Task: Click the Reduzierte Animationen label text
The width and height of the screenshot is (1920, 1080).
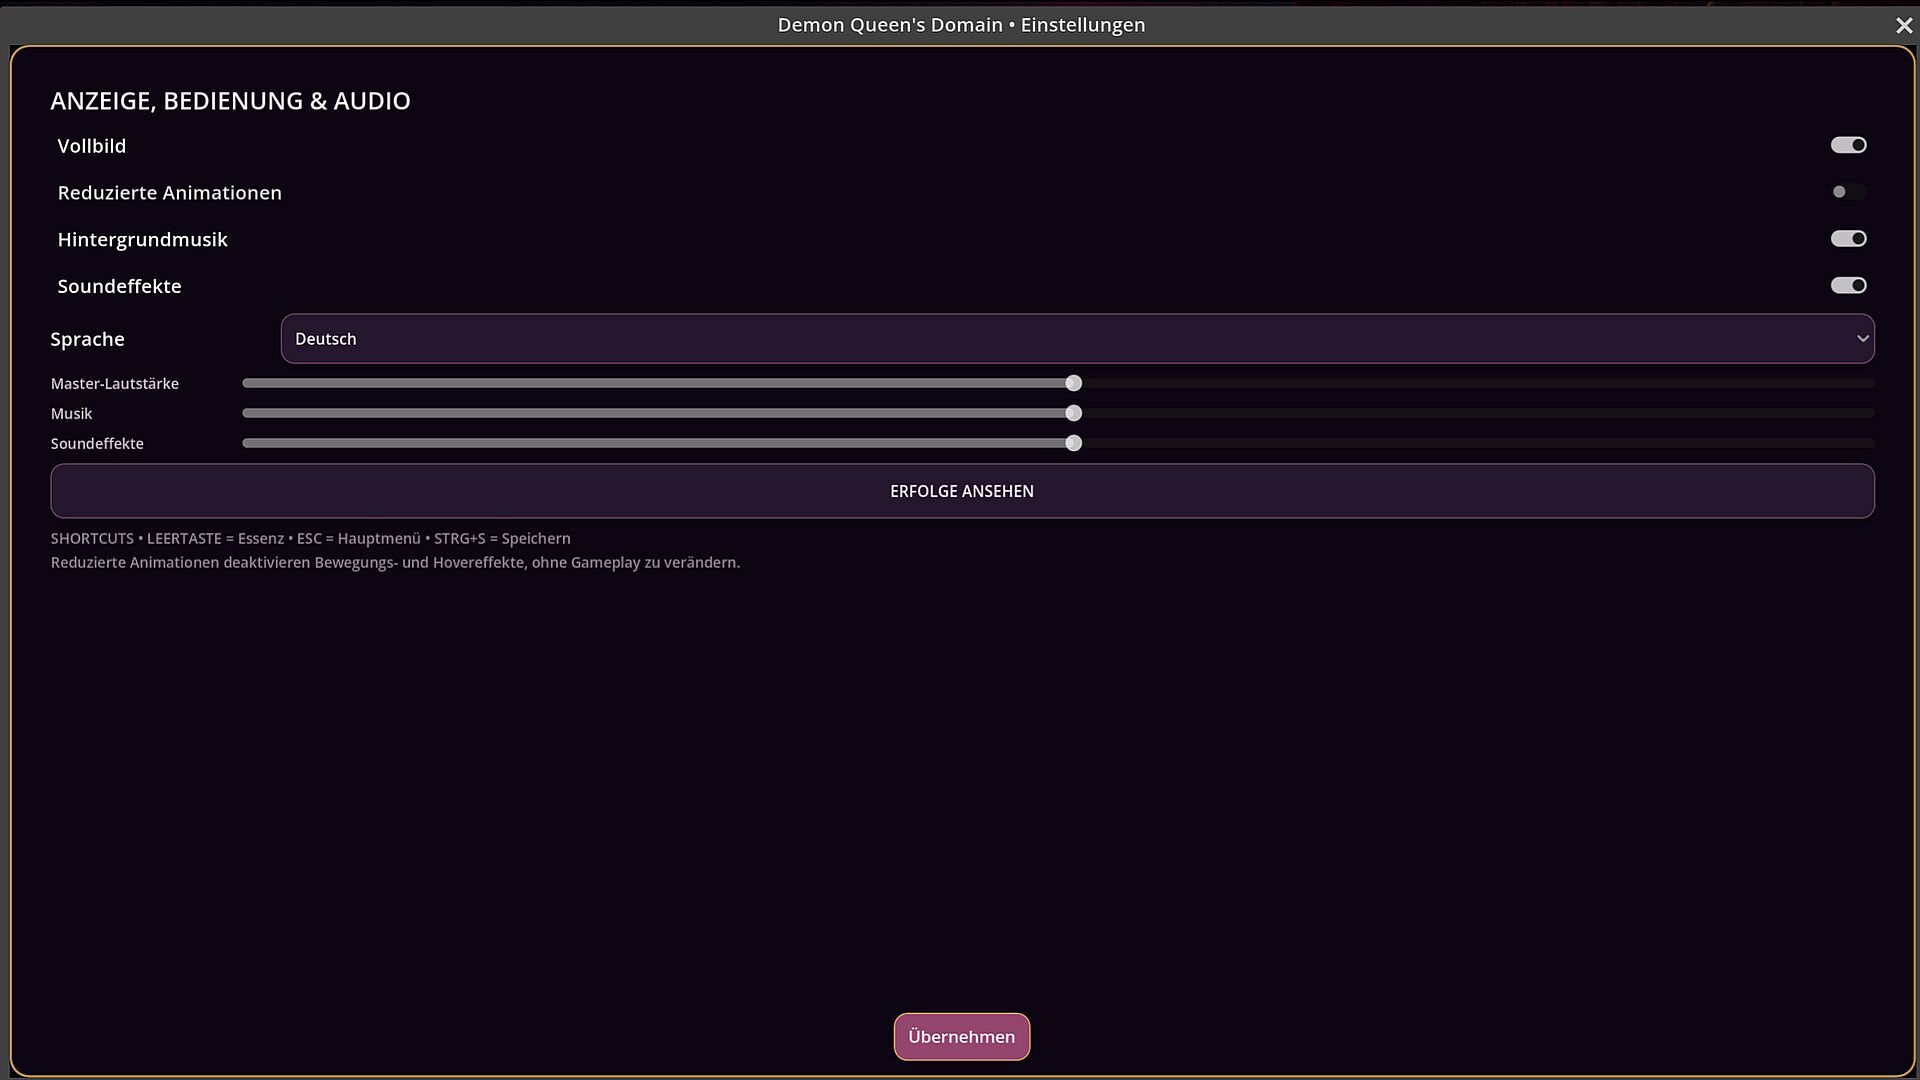Action: (x=170, y=193)
